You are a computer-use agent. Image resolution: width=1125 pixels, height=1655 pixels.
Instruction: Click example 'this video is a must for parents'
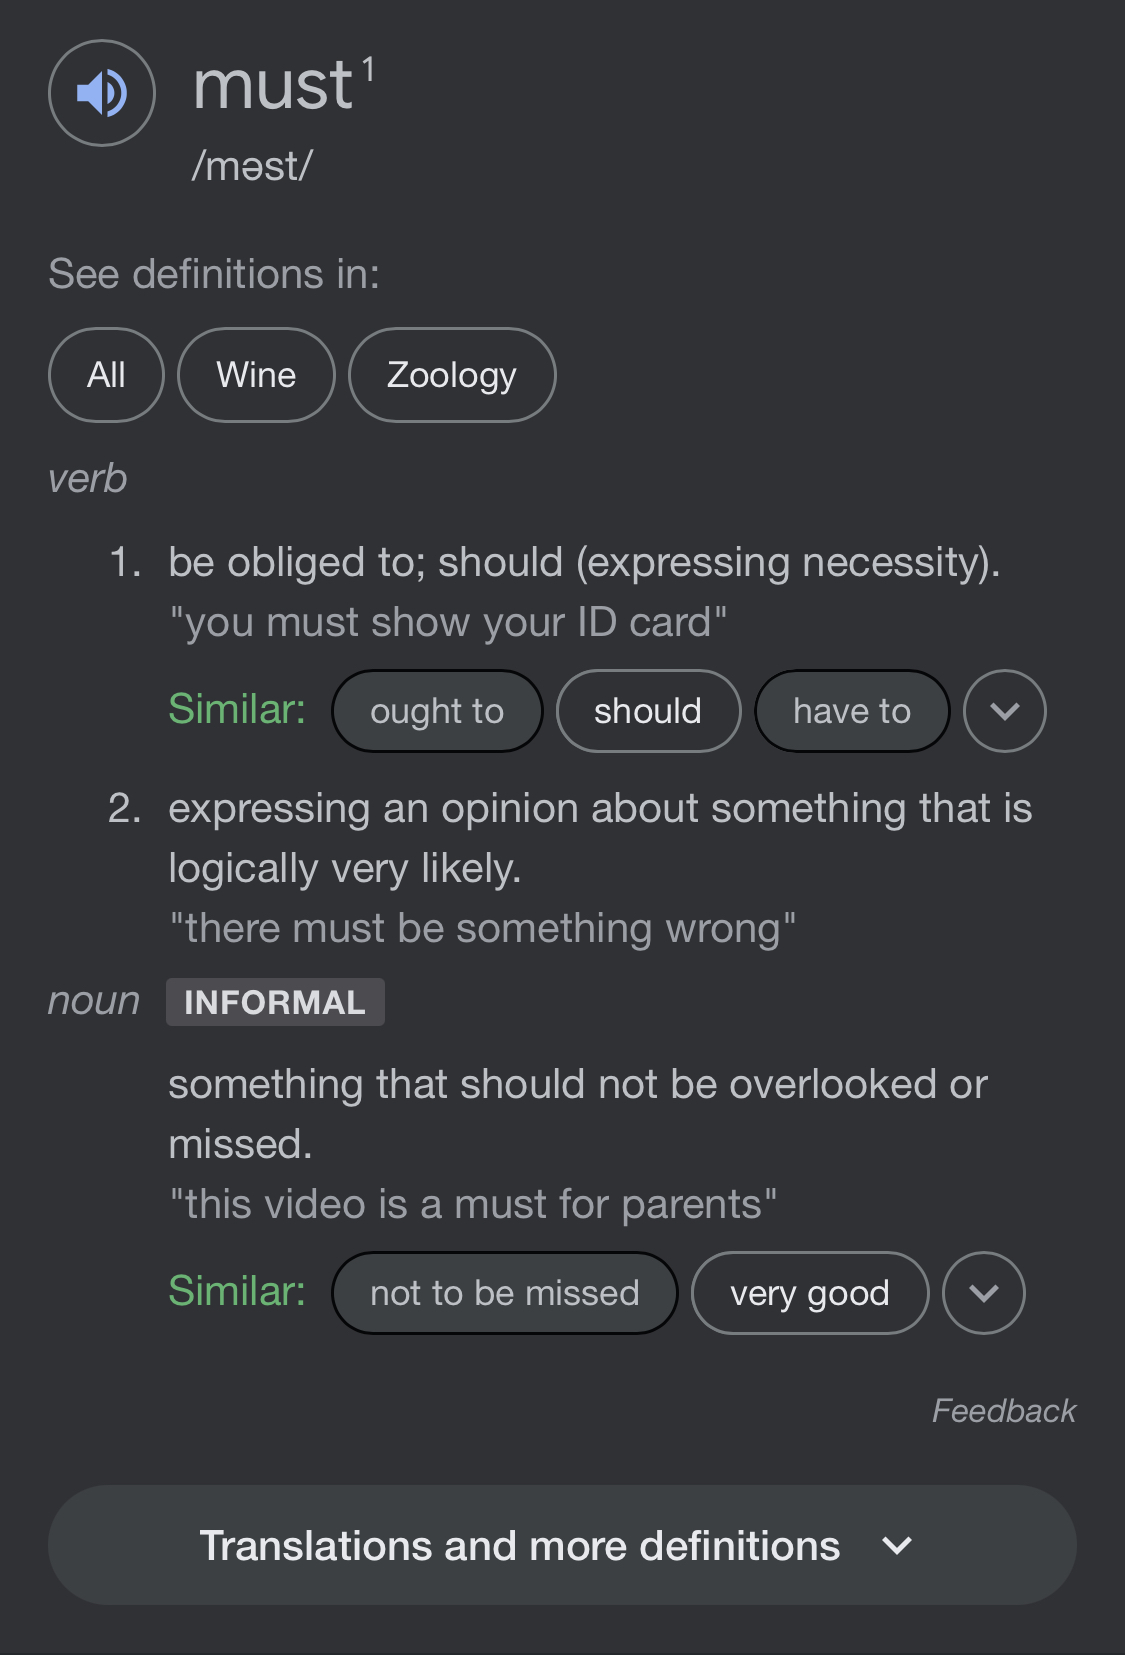click(x=473, y=1204)
